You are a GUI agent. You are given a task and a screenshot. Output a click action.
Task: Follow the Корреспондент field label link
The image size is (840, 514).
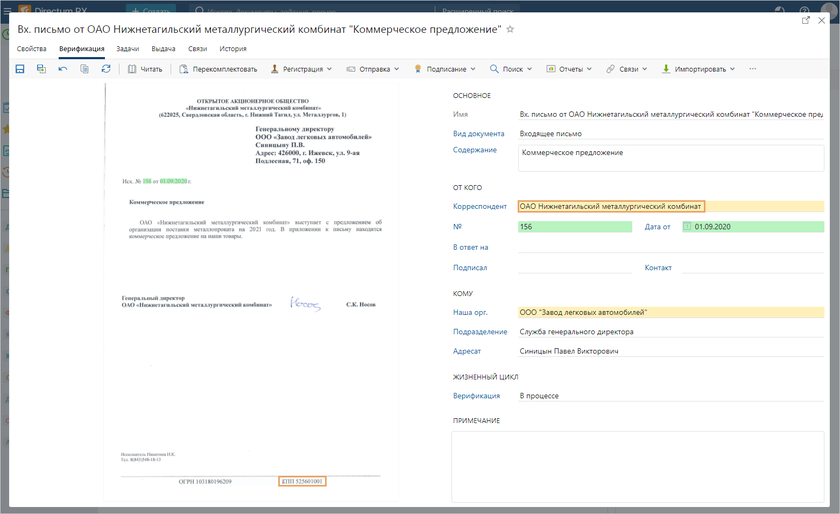click(479, 206)
